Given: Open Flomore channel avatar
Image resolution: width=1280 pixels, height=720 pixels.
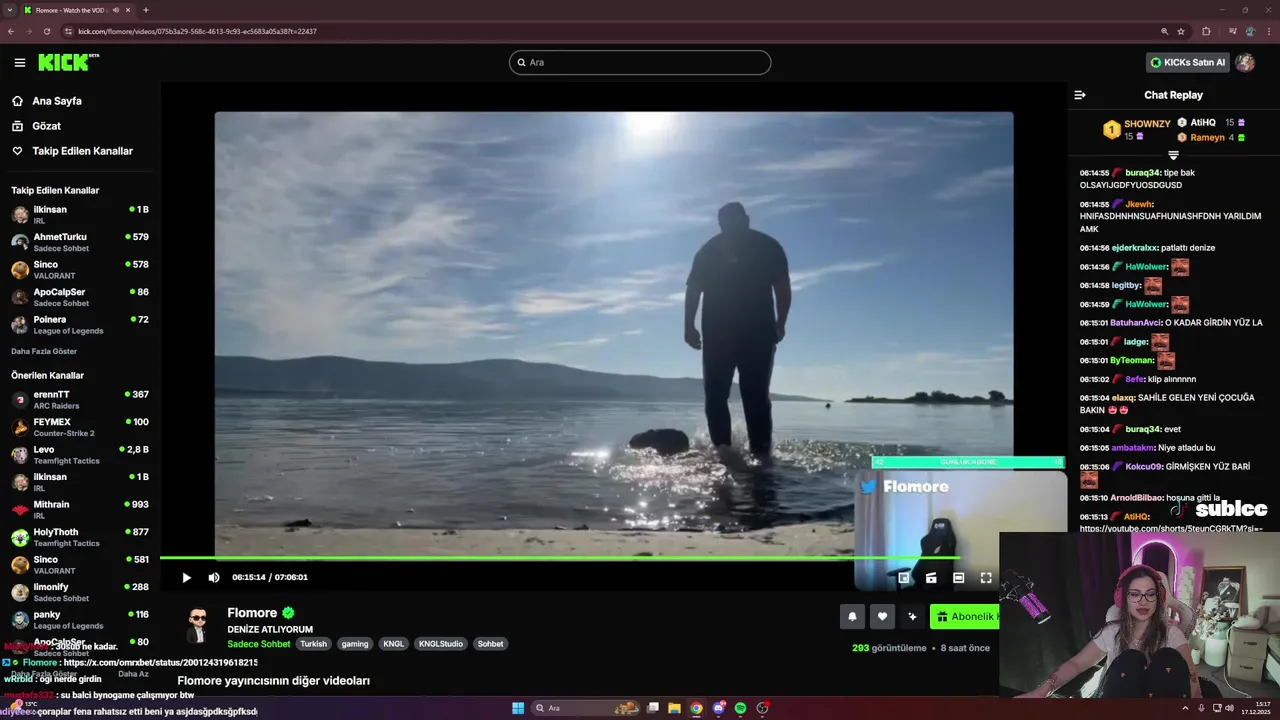Looking at the screenshot, I should [198, 626].
